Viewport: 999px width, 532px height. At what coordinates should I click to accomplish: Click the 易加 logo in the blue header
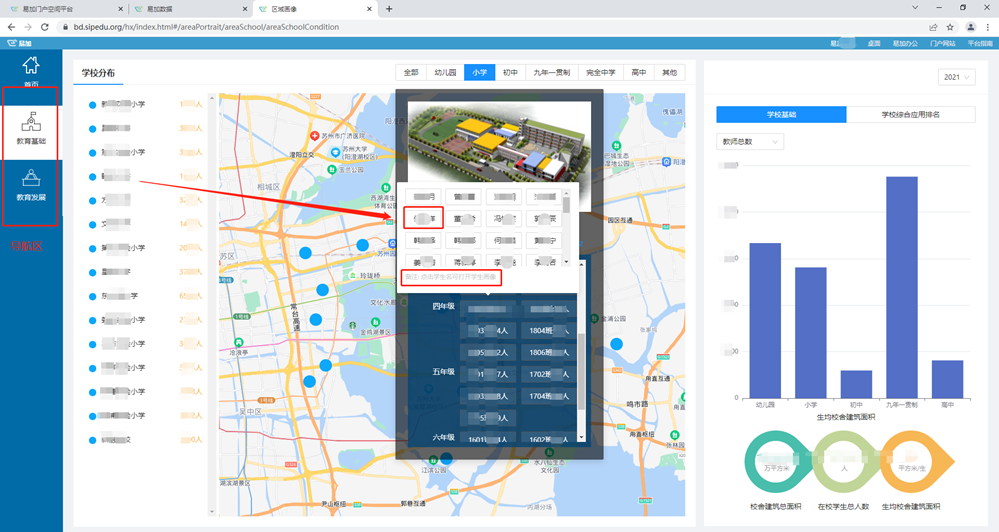pyautogui.click(x=19, y=43)
